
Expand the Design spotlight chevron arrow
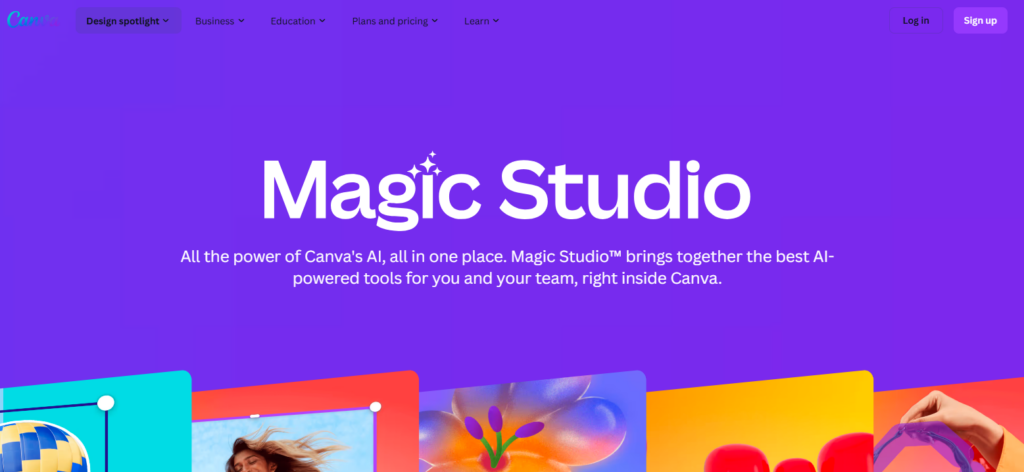pyautogui.click(x=166, y=21)
